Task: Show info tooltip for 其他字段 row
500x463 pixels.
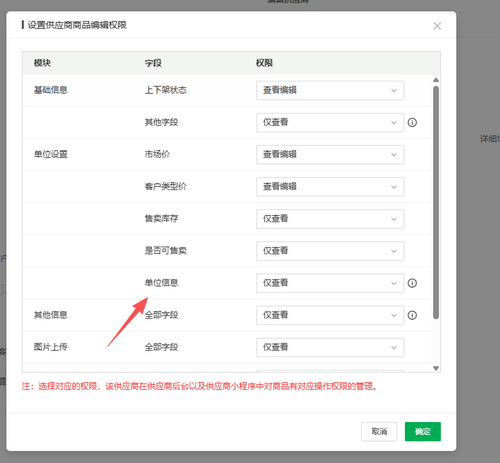Action: (412, 122)
